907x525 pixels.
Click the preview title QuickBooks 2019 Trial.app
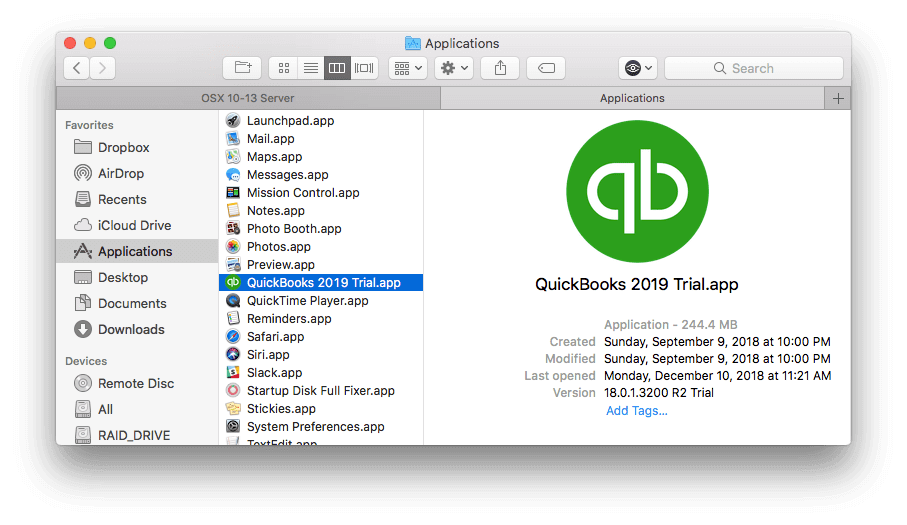(637, 284)
